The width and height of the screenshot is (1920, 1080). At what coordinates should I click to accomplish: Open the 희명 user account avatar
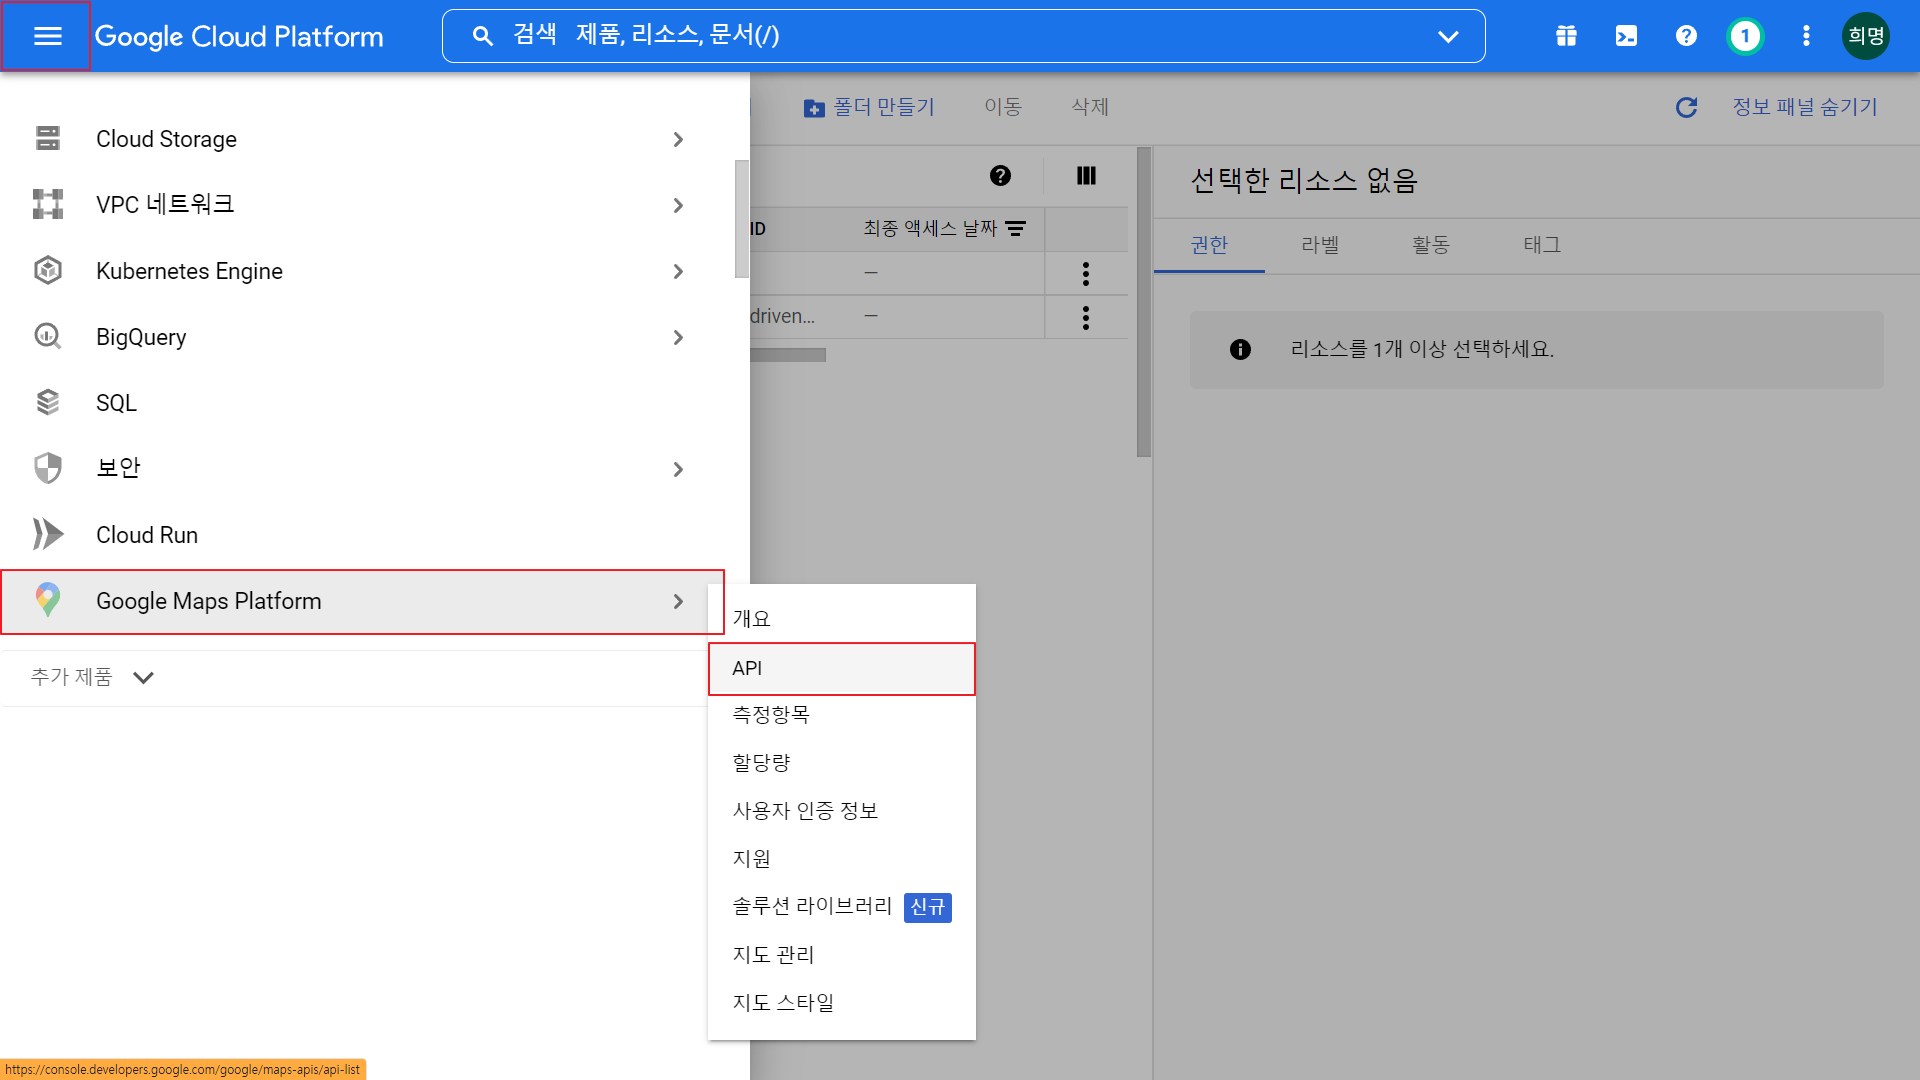click(1865, 36)
